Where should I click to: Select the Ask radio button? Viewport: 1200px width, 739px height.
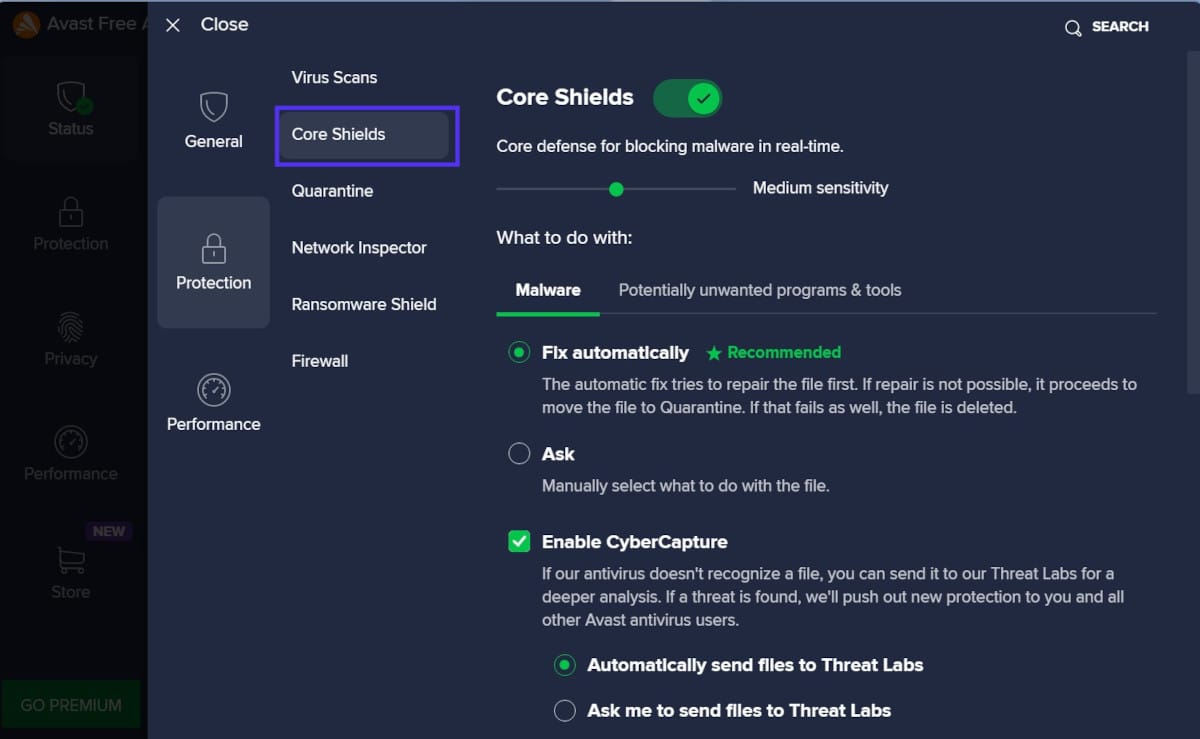pos(519,453)
